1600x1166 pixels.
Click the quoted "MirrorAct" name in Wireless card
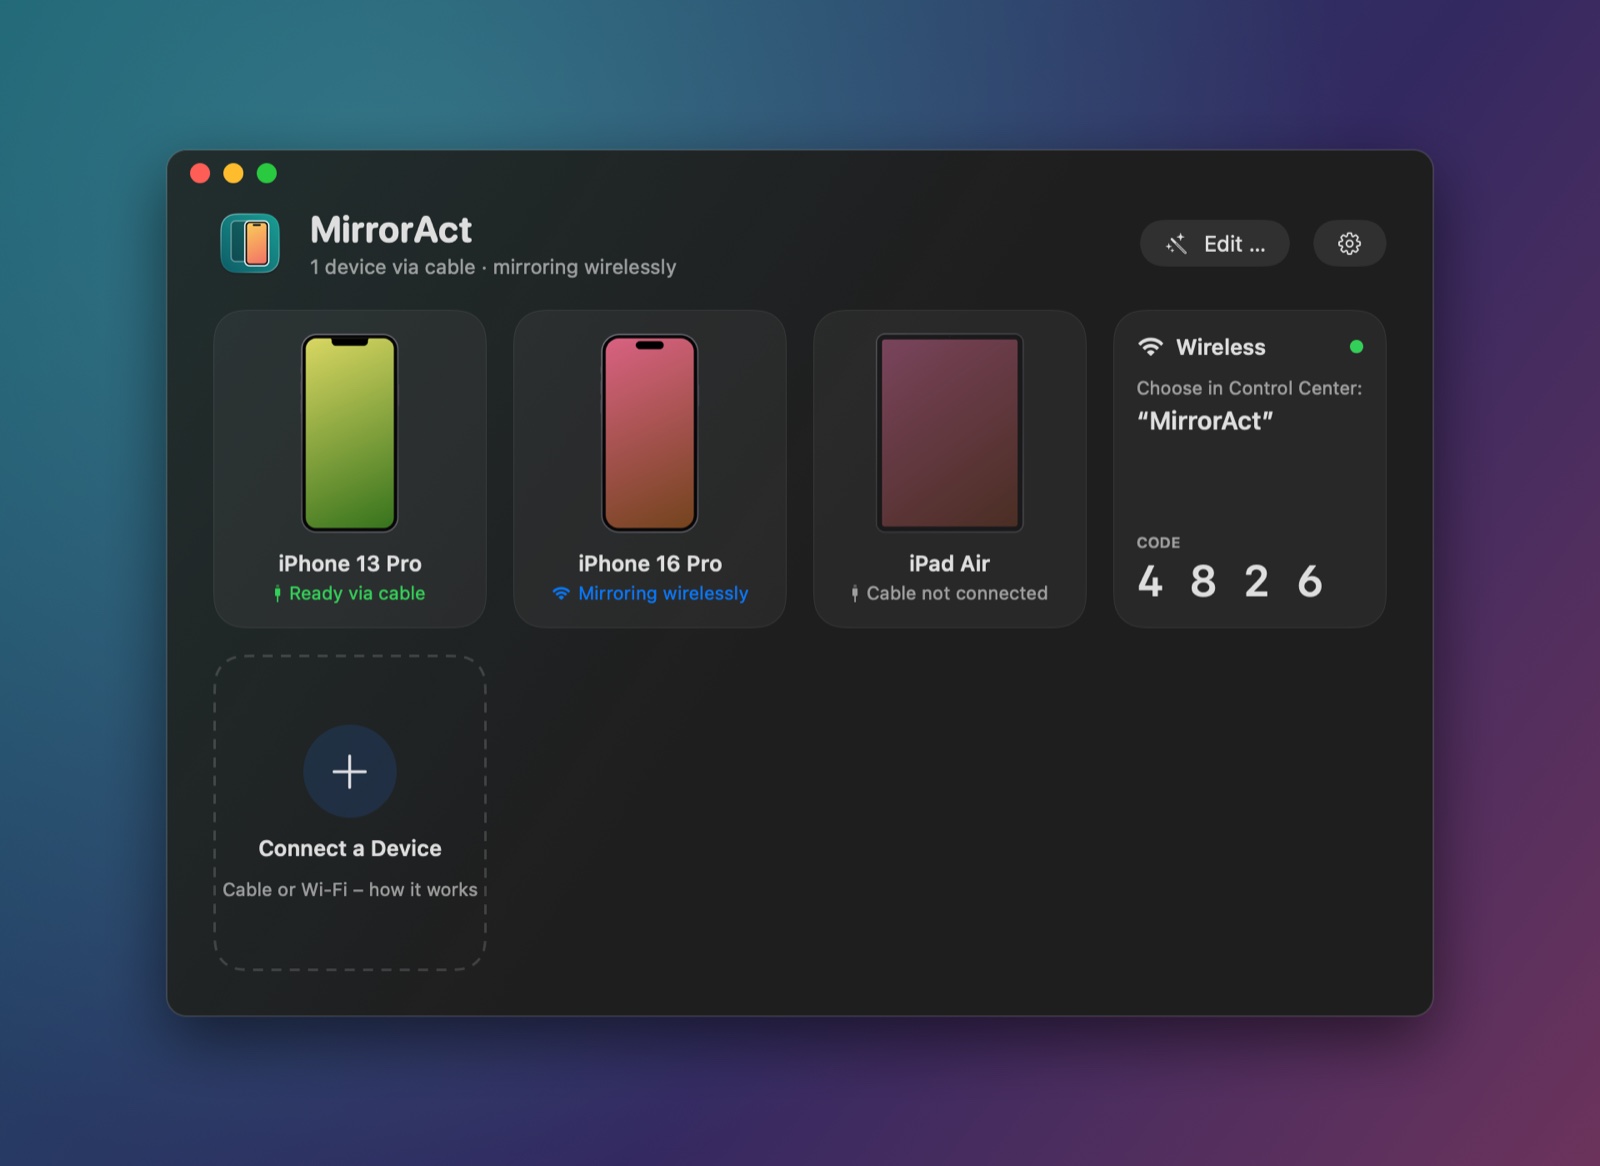pyautogui.click(x=1205, y=421)
